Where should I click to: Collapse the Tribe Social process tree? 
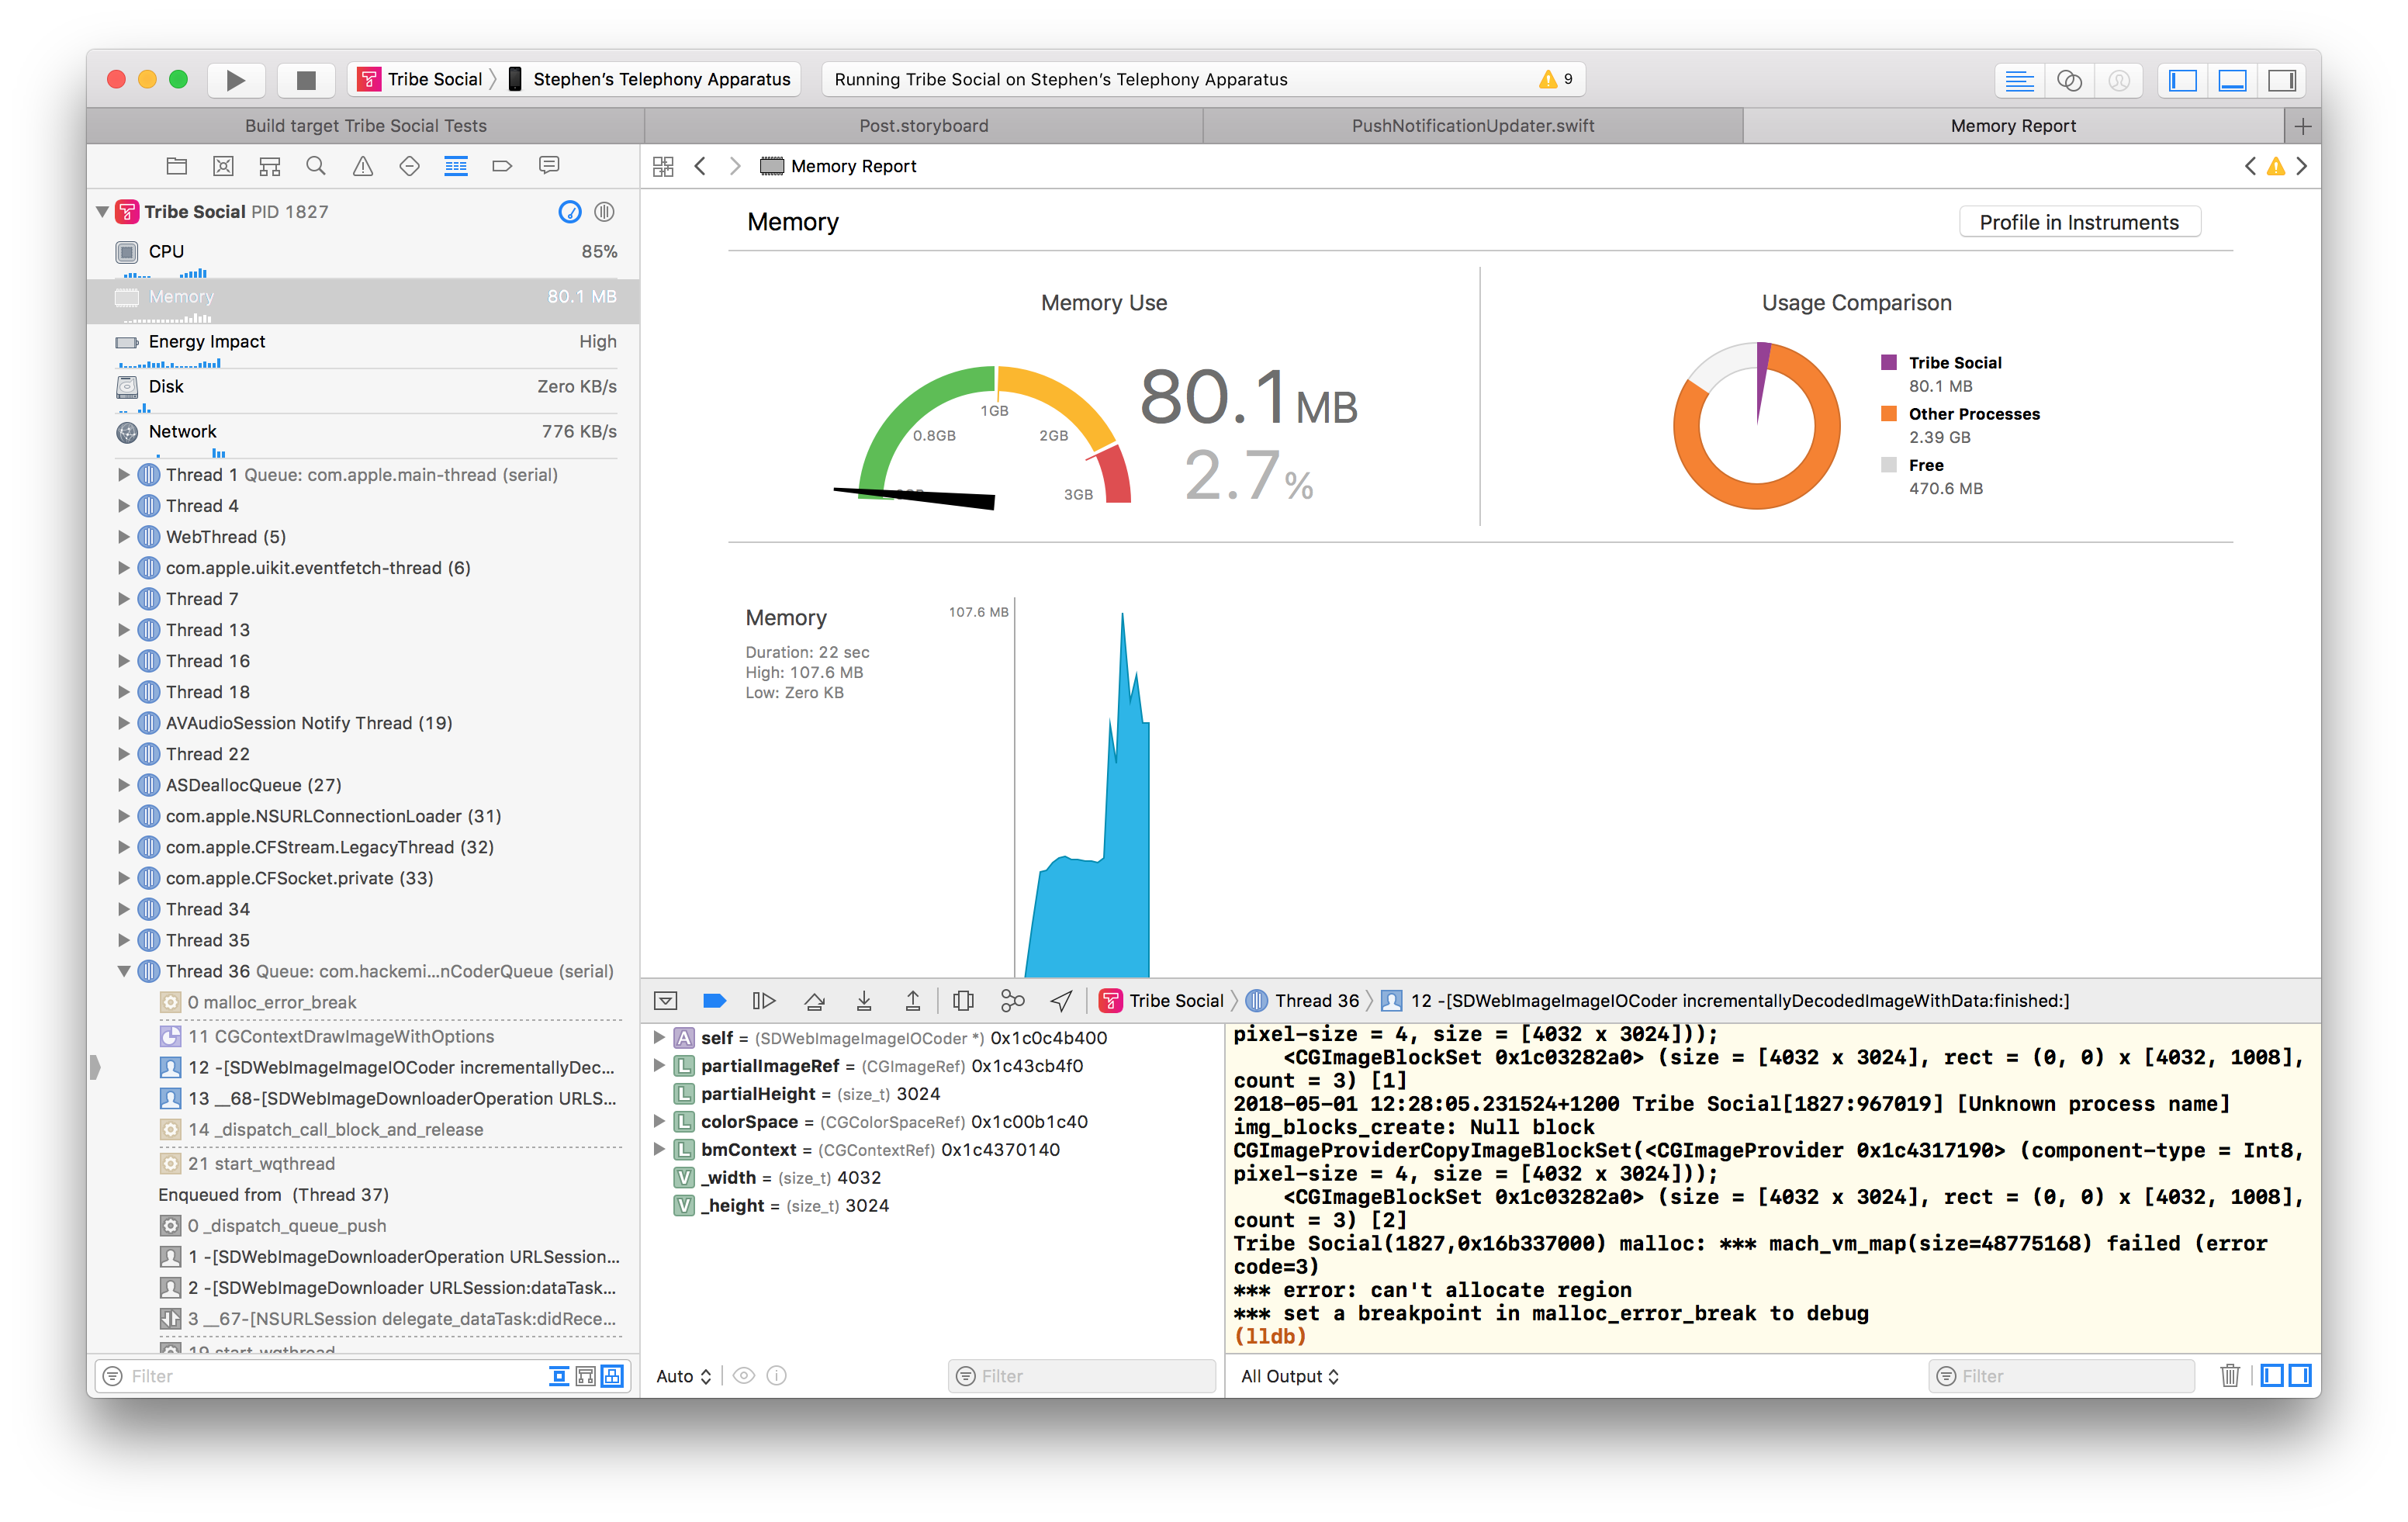tap(102, 212)
